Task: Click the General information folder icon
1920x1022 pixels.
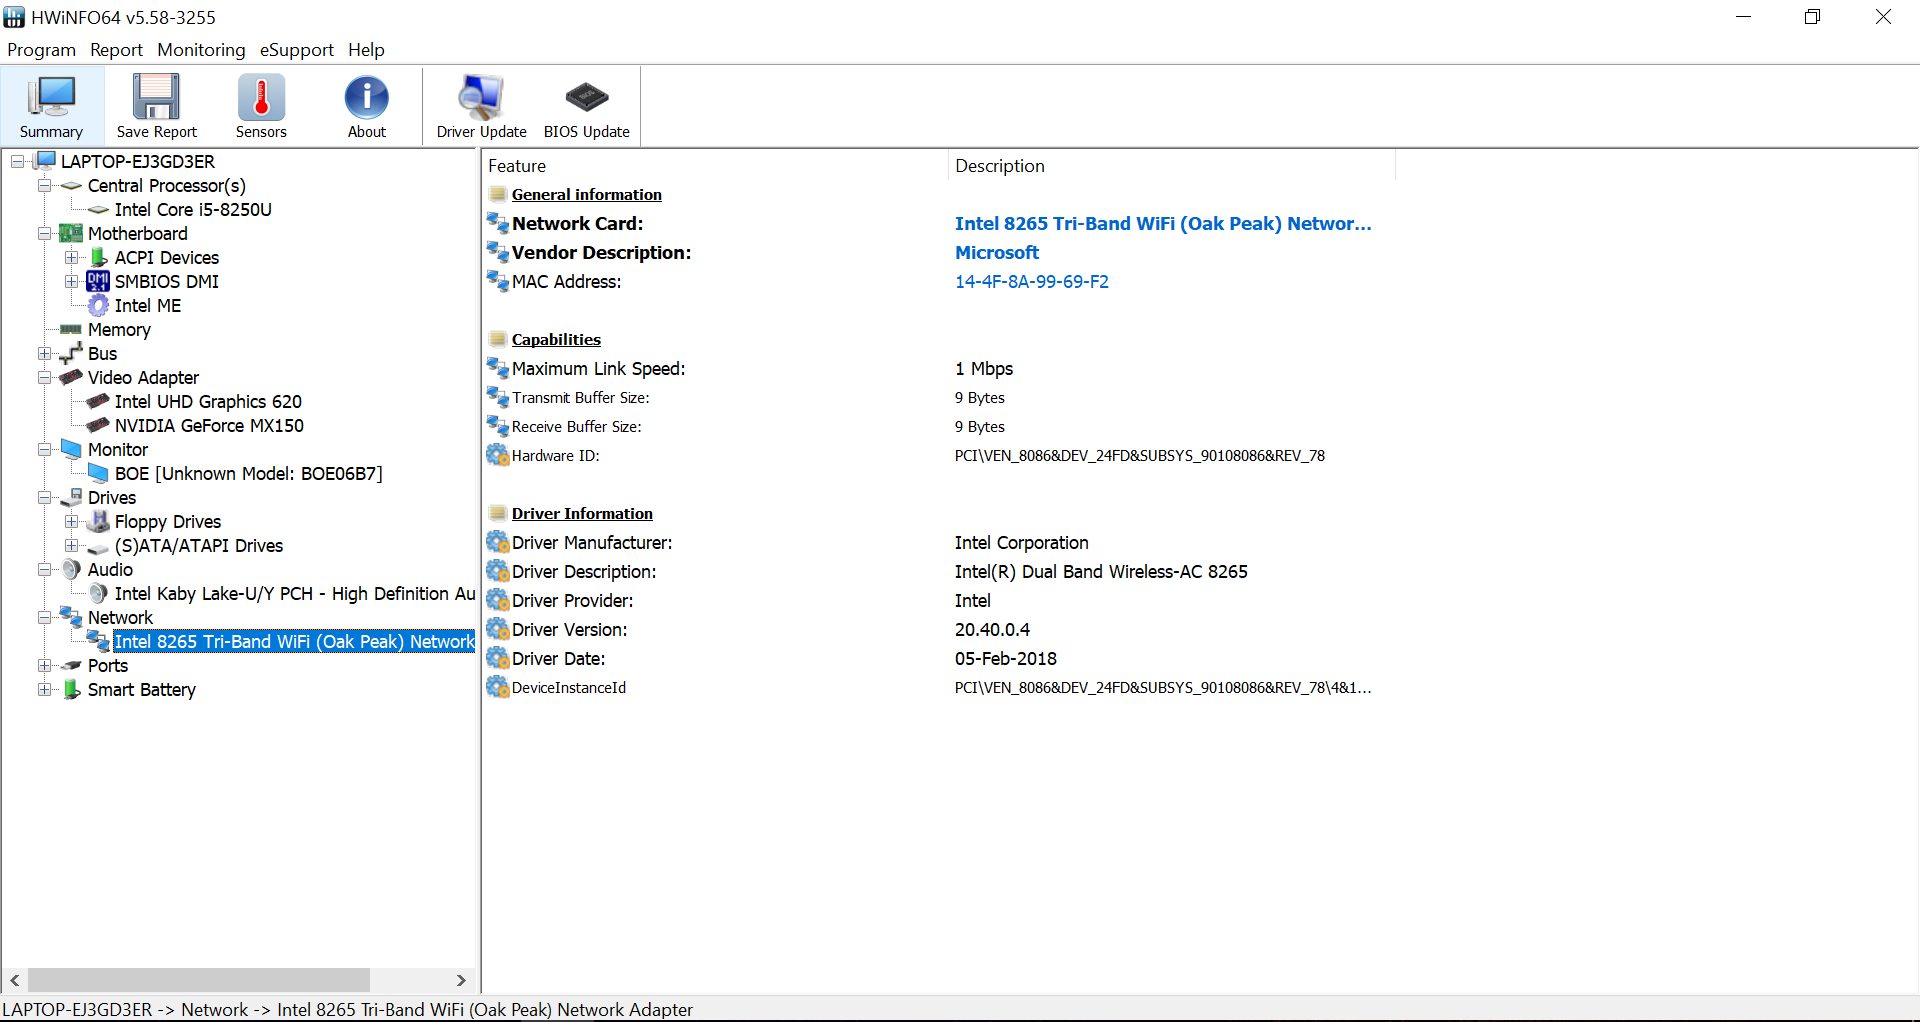Action: pos(498,194)
